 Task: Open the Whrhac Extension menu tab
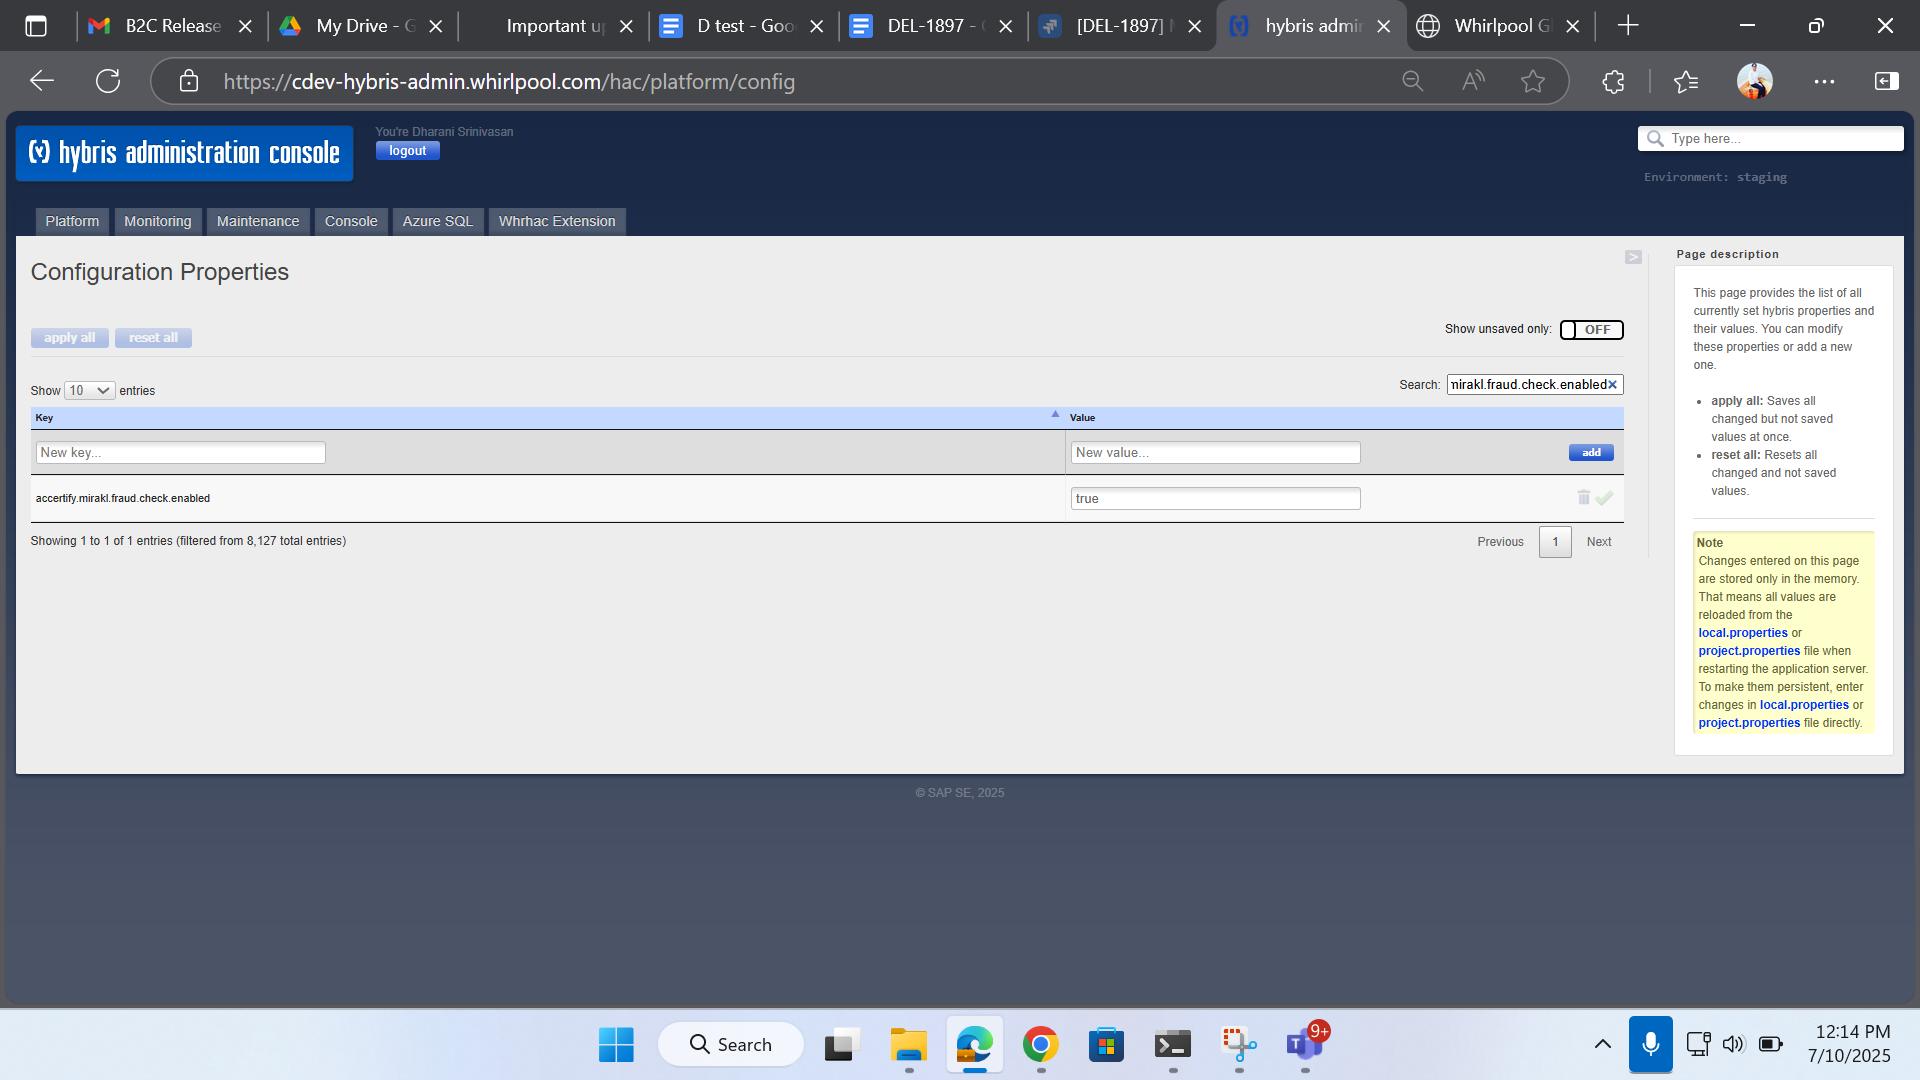(x=557, y=221)
